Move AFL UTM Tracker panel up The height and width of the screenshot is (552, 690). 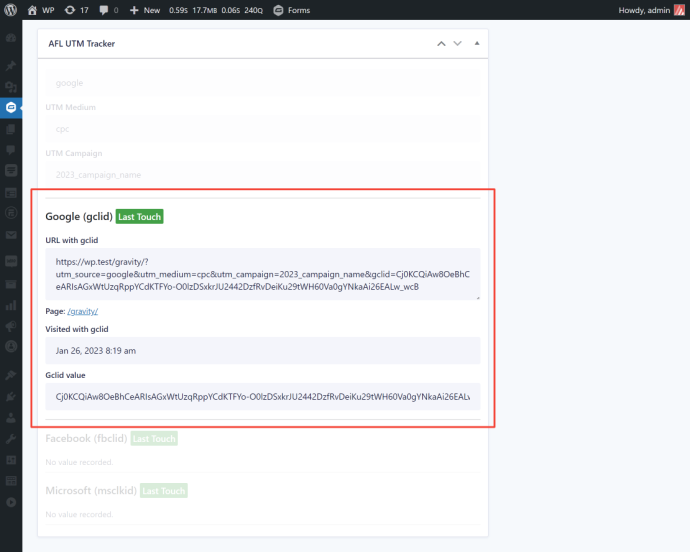[x=440, y=44]
